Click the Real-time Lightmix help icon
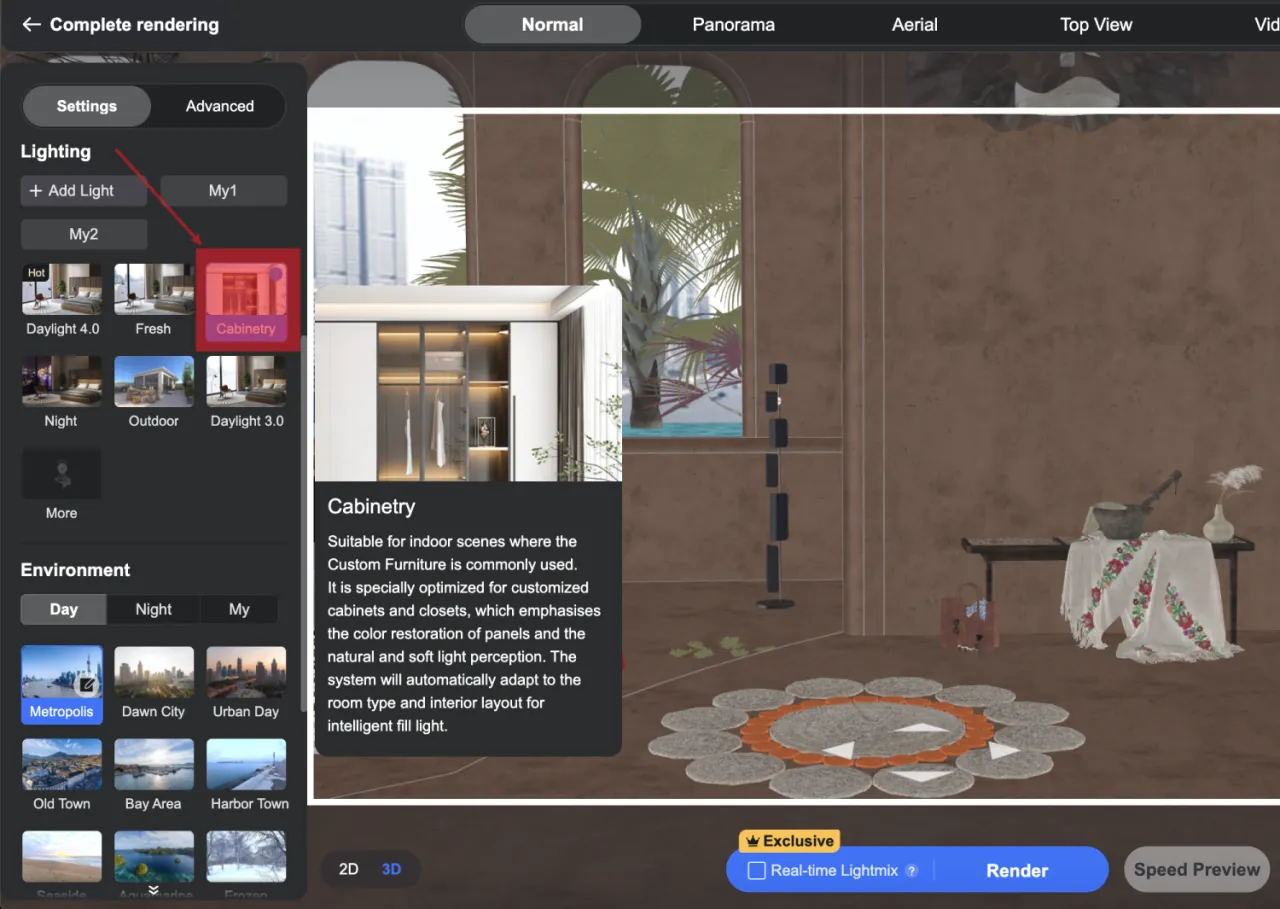The height and width of the screenshot is (909, 1280). point(911,871)
